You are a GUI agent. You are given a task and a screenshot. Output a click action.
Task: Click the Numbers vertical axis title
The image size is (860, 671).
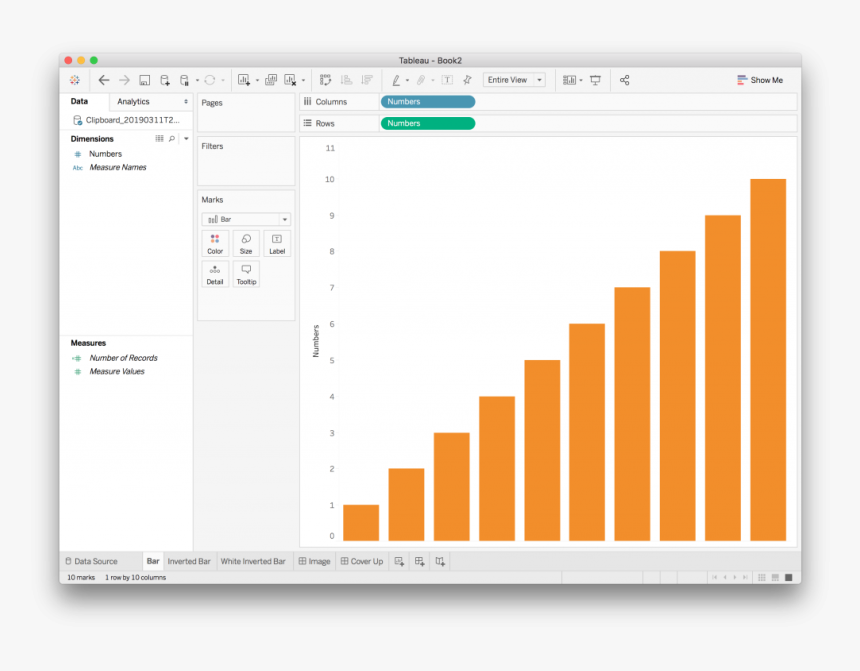(x=315, y=341)
